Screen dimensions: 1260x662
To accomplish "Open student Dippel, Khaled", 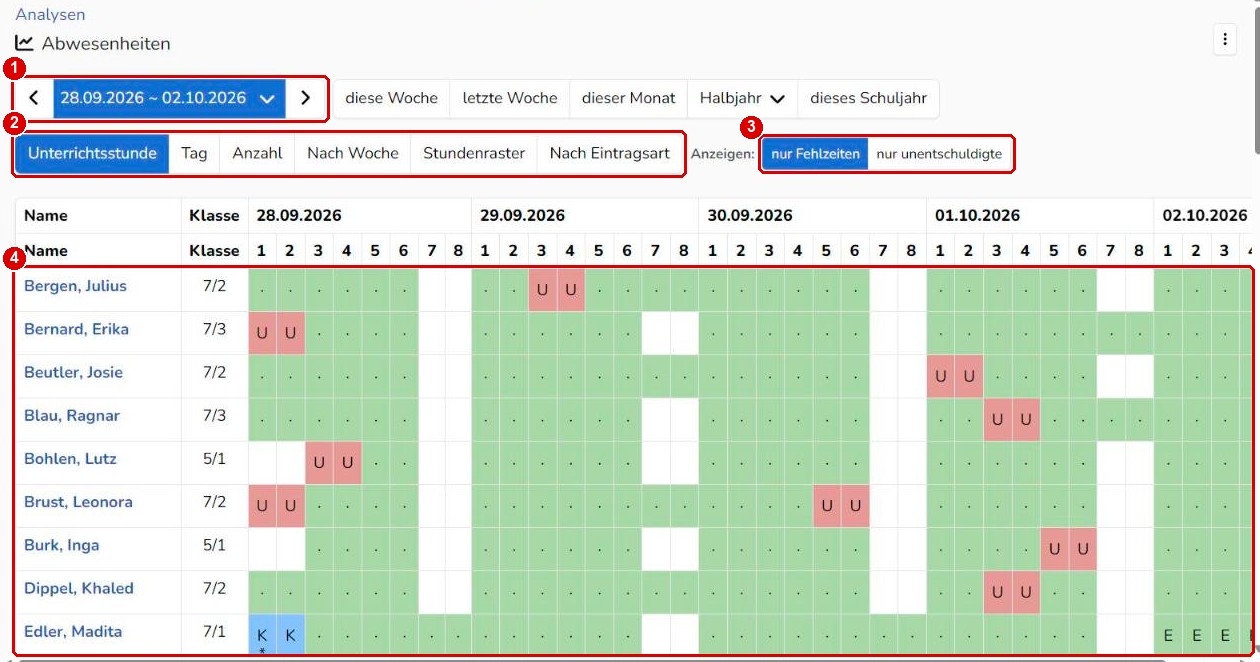I will [79, 588].
